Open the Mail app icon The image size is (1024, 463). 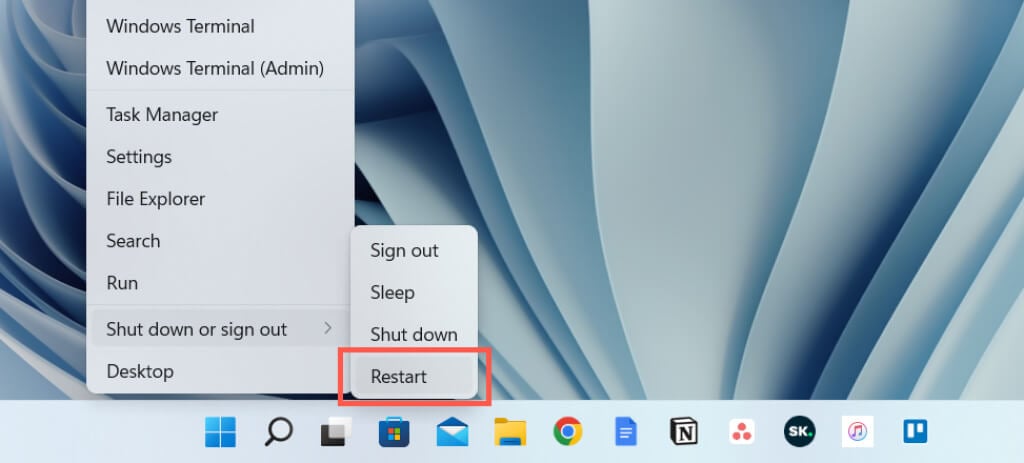click(452, 432)
